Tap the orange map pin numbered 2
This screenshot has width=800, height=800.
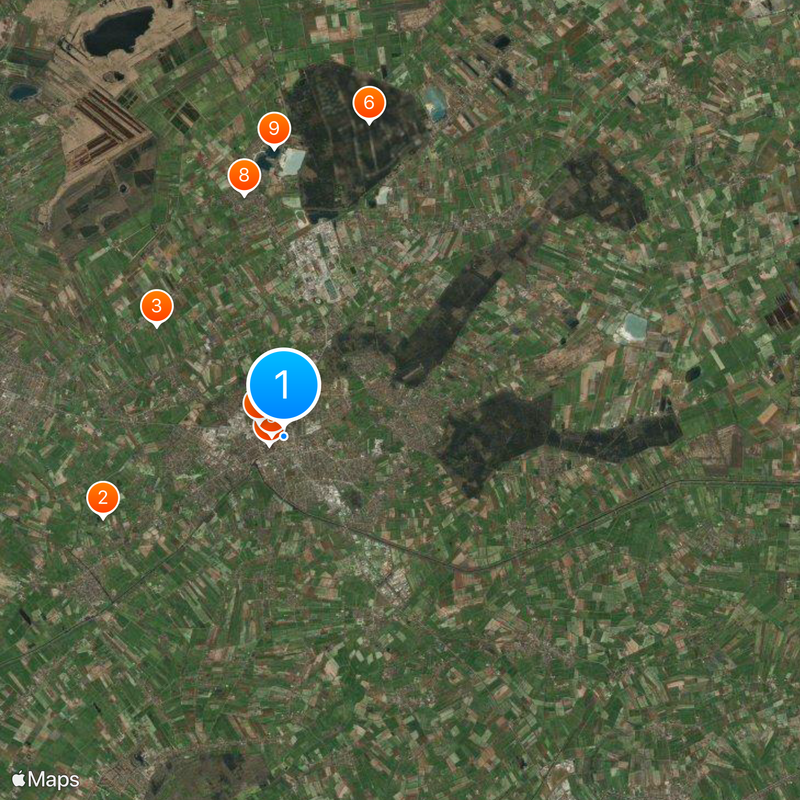103,498
